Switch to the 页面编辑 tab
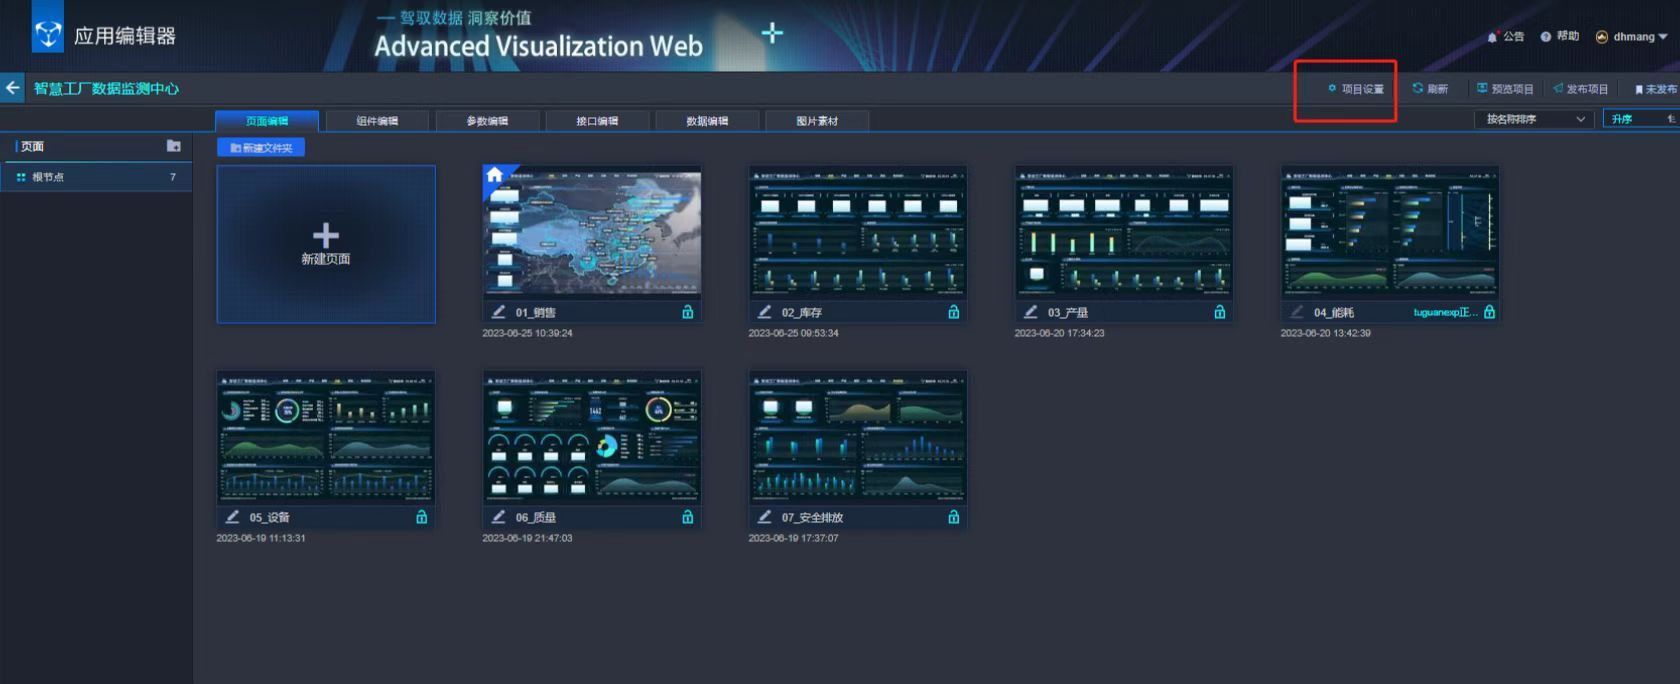Image resolution: width=1680 pixels, height=684 pixels. [x=267, y=121]
